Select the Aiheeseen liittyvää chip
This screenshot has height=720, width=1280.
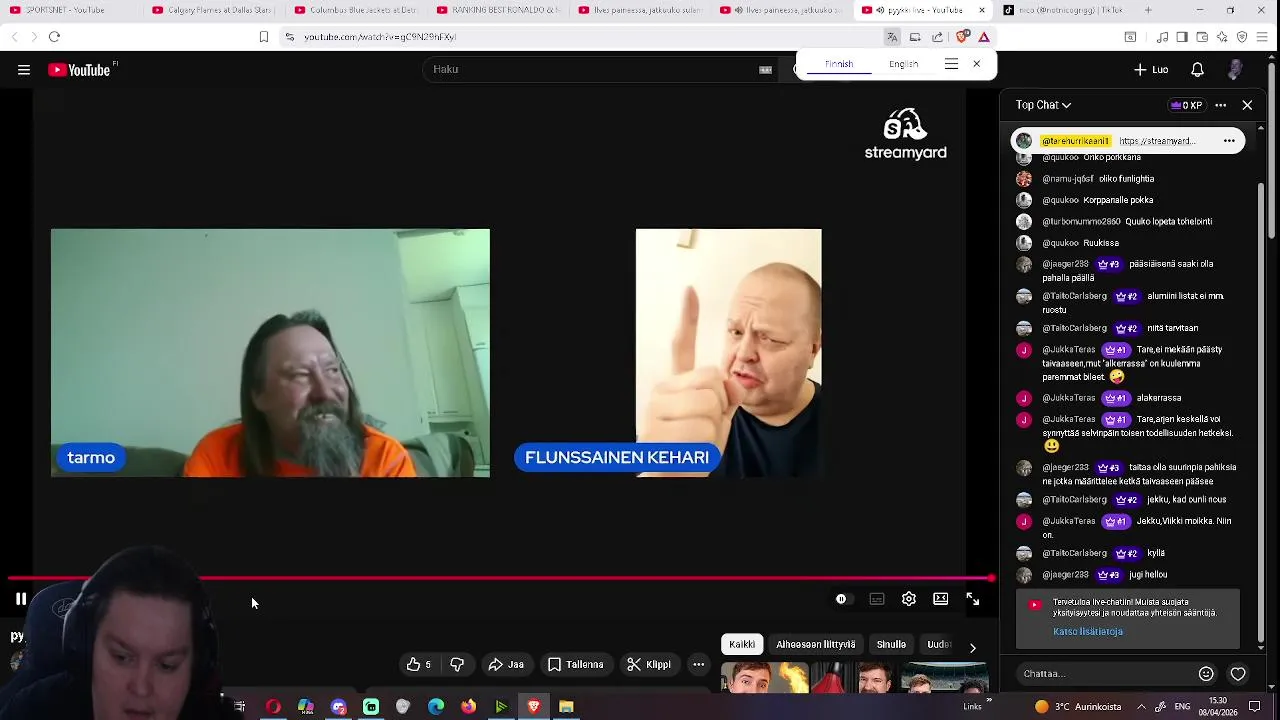coord(816,644)
